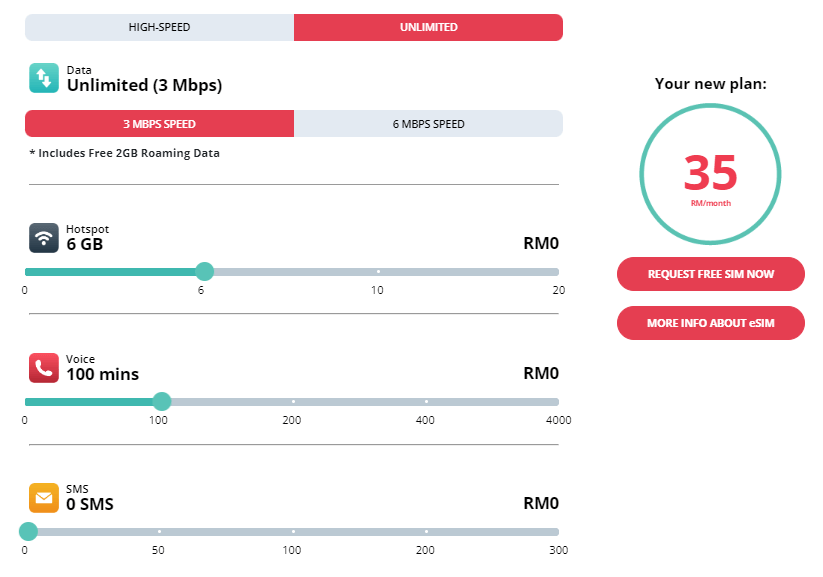This screenshot has width=823, height=577.
Task: Set SMS slider to 200 mark
Action: pyautogui.click(x=426, y=531)
